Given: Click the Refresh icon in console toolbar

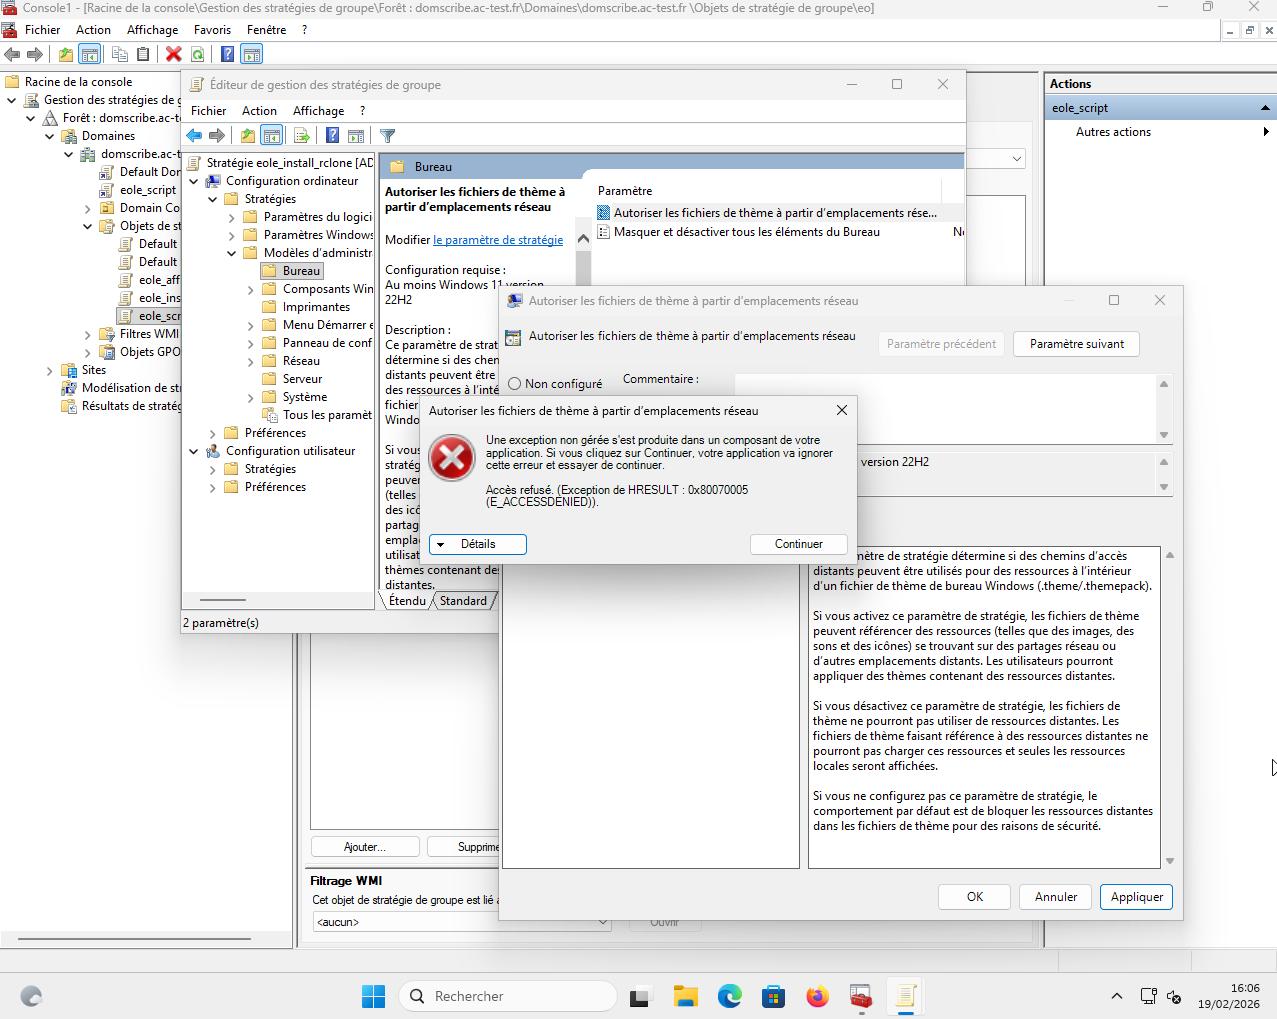Looking at the screenshot, I should click(198, 54).
